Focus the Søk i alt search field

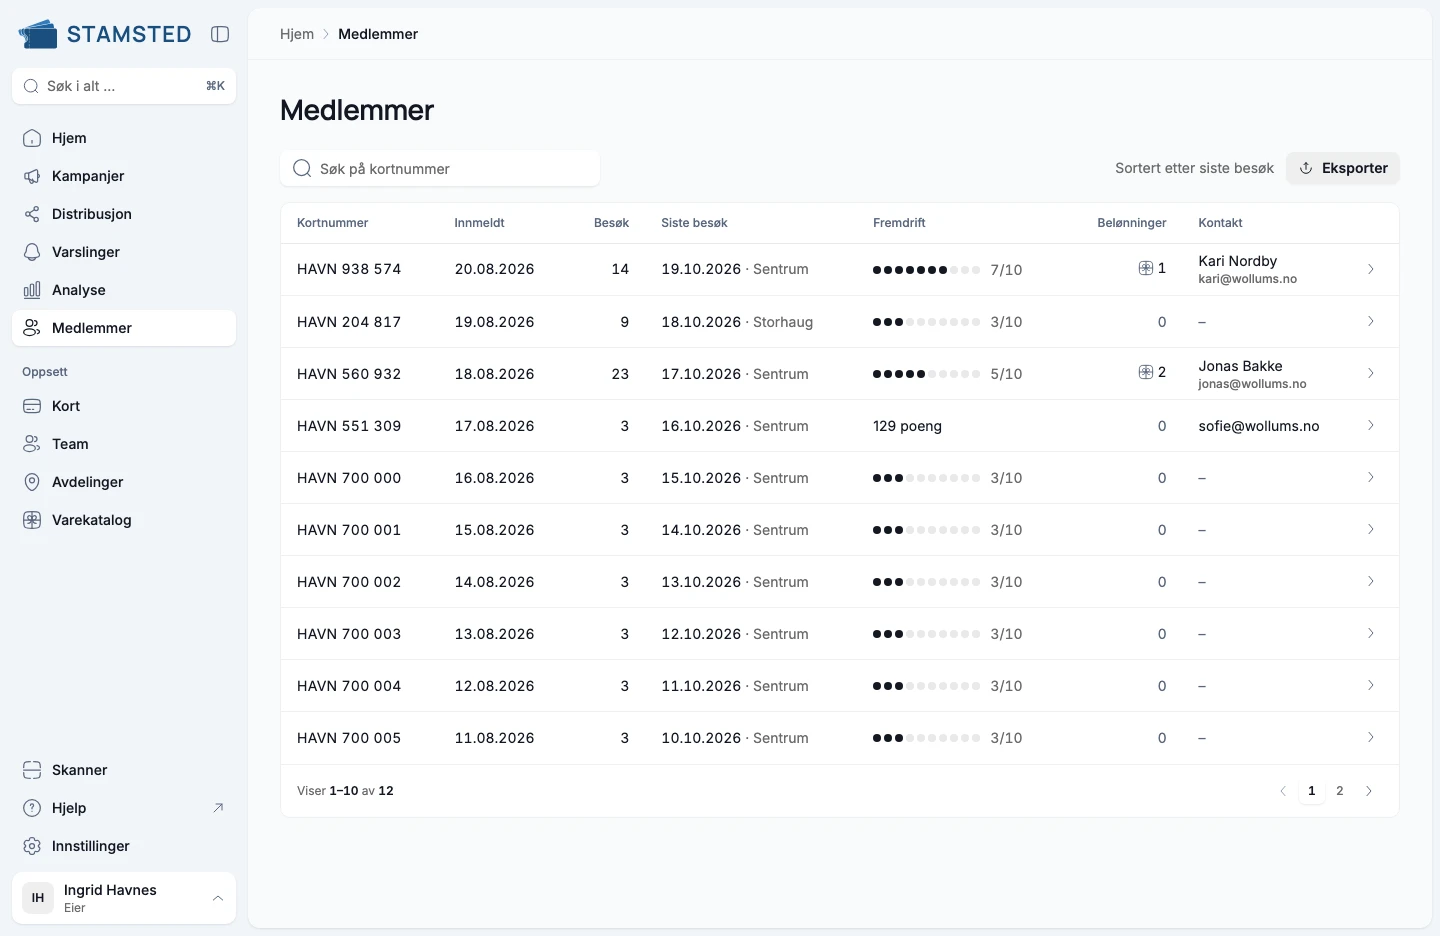tap(124, 86)
